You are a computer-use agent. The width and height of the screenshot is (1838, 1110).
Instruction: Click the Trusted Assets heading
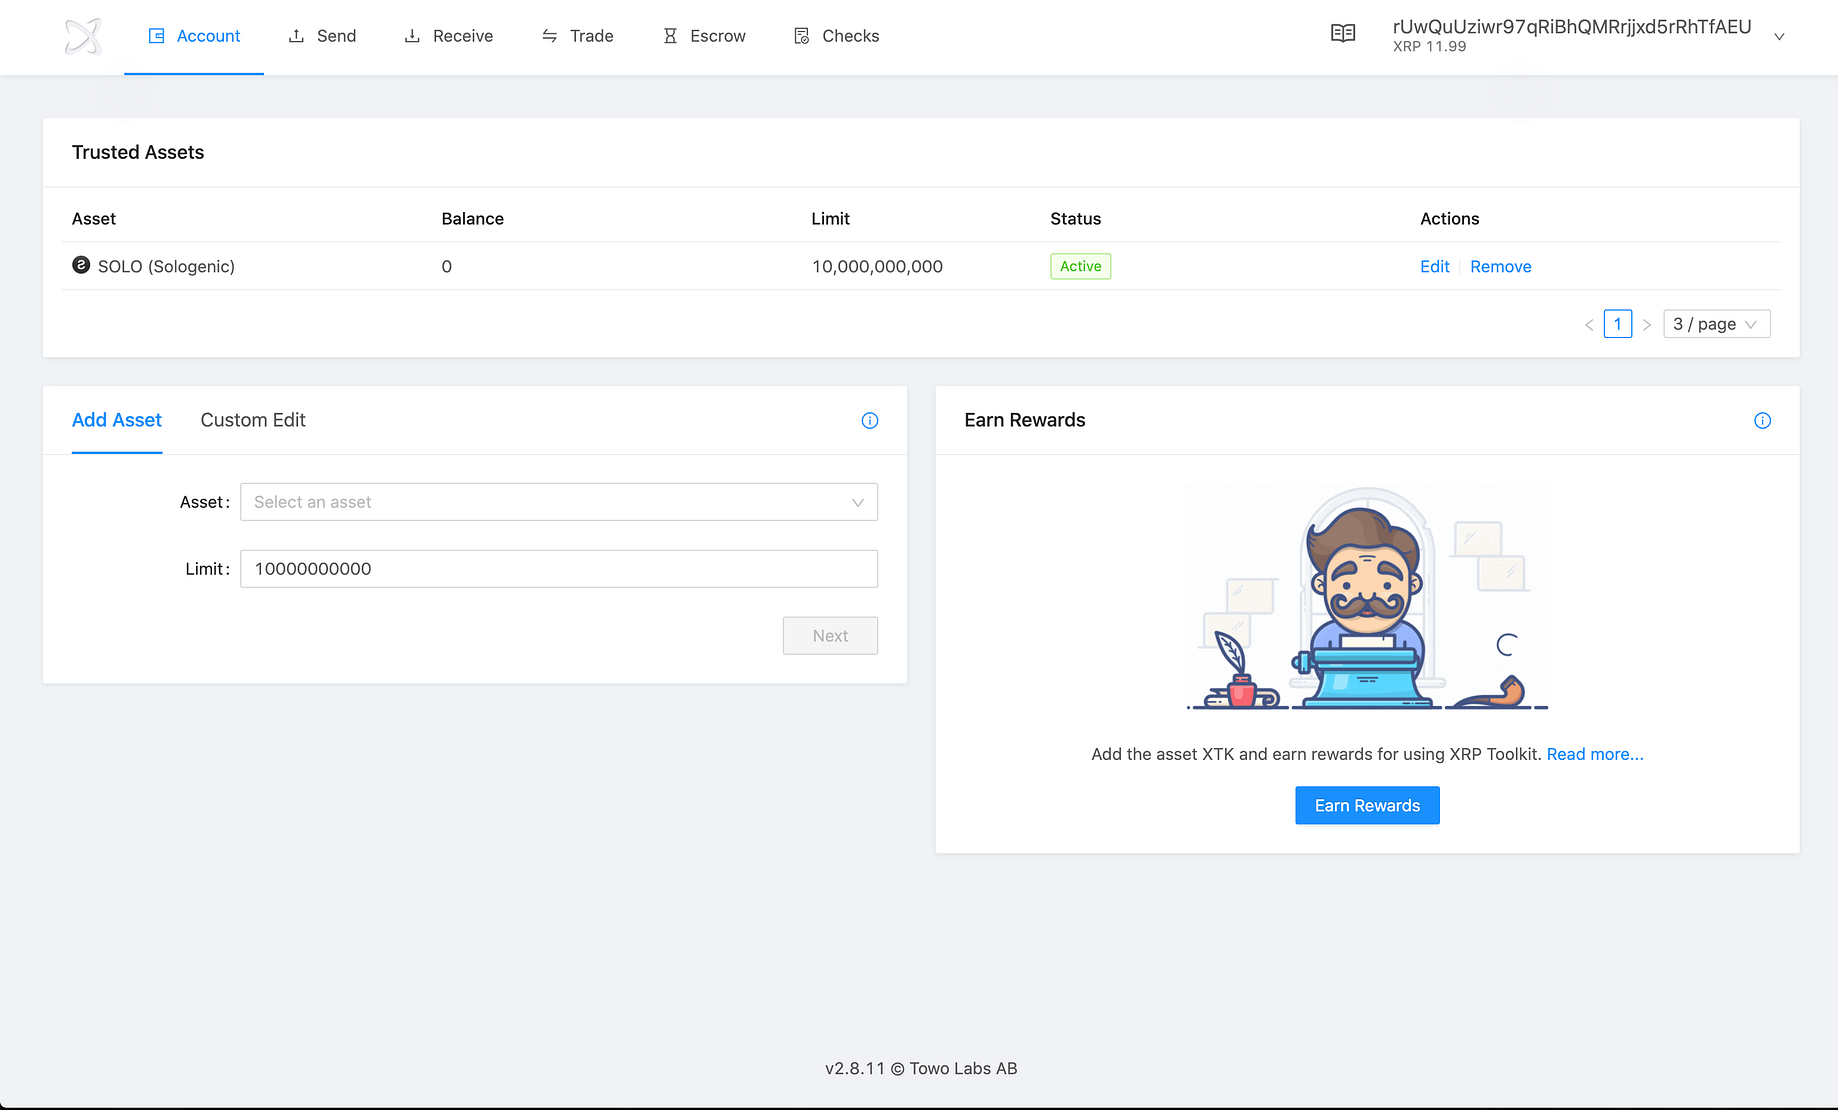tap(138, 152)
